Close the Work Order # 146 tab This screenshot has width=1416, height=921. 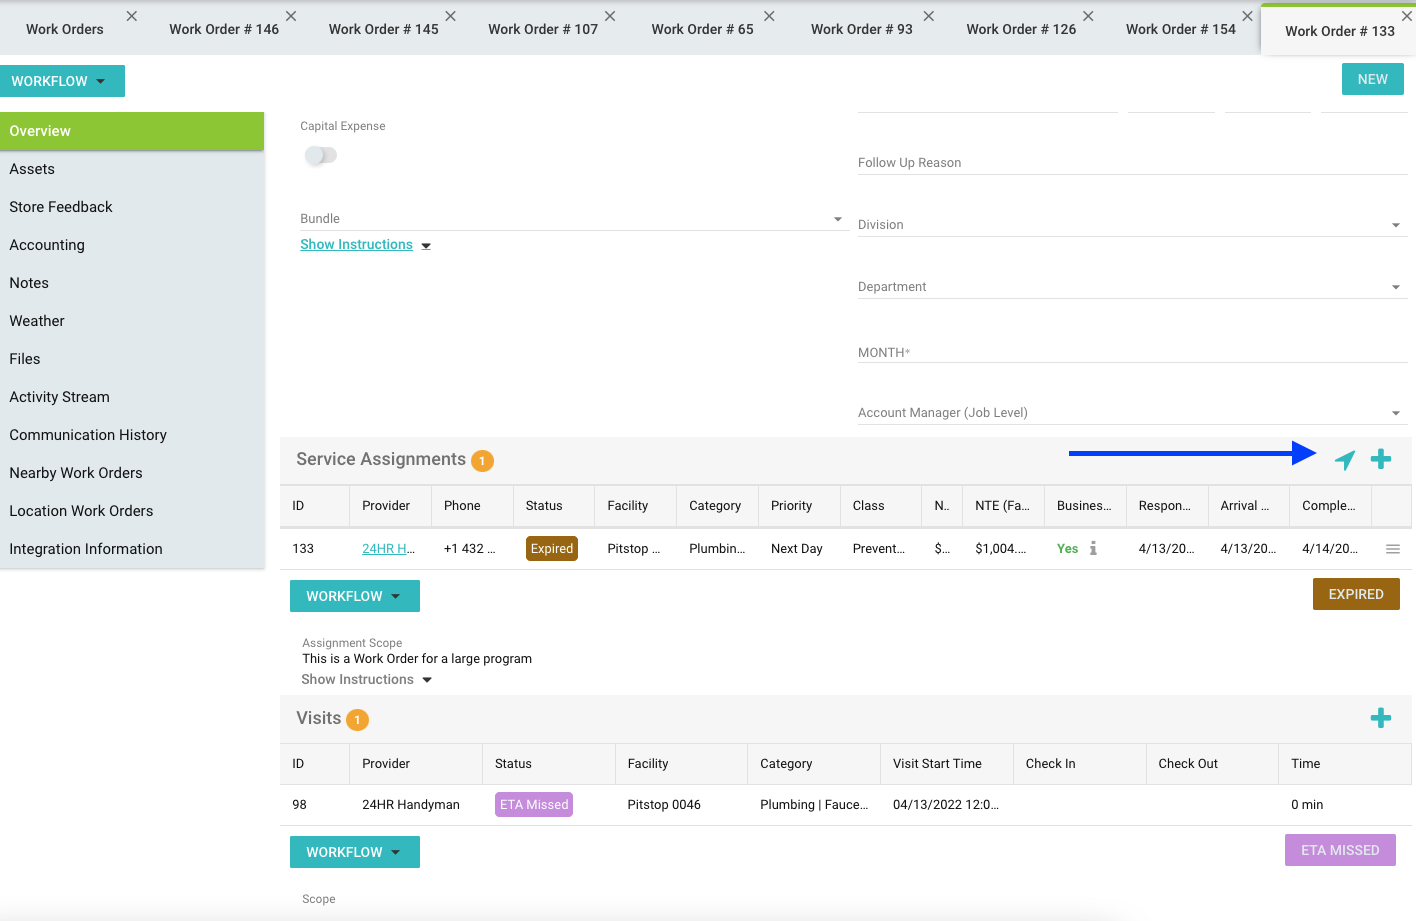(291, 16)
